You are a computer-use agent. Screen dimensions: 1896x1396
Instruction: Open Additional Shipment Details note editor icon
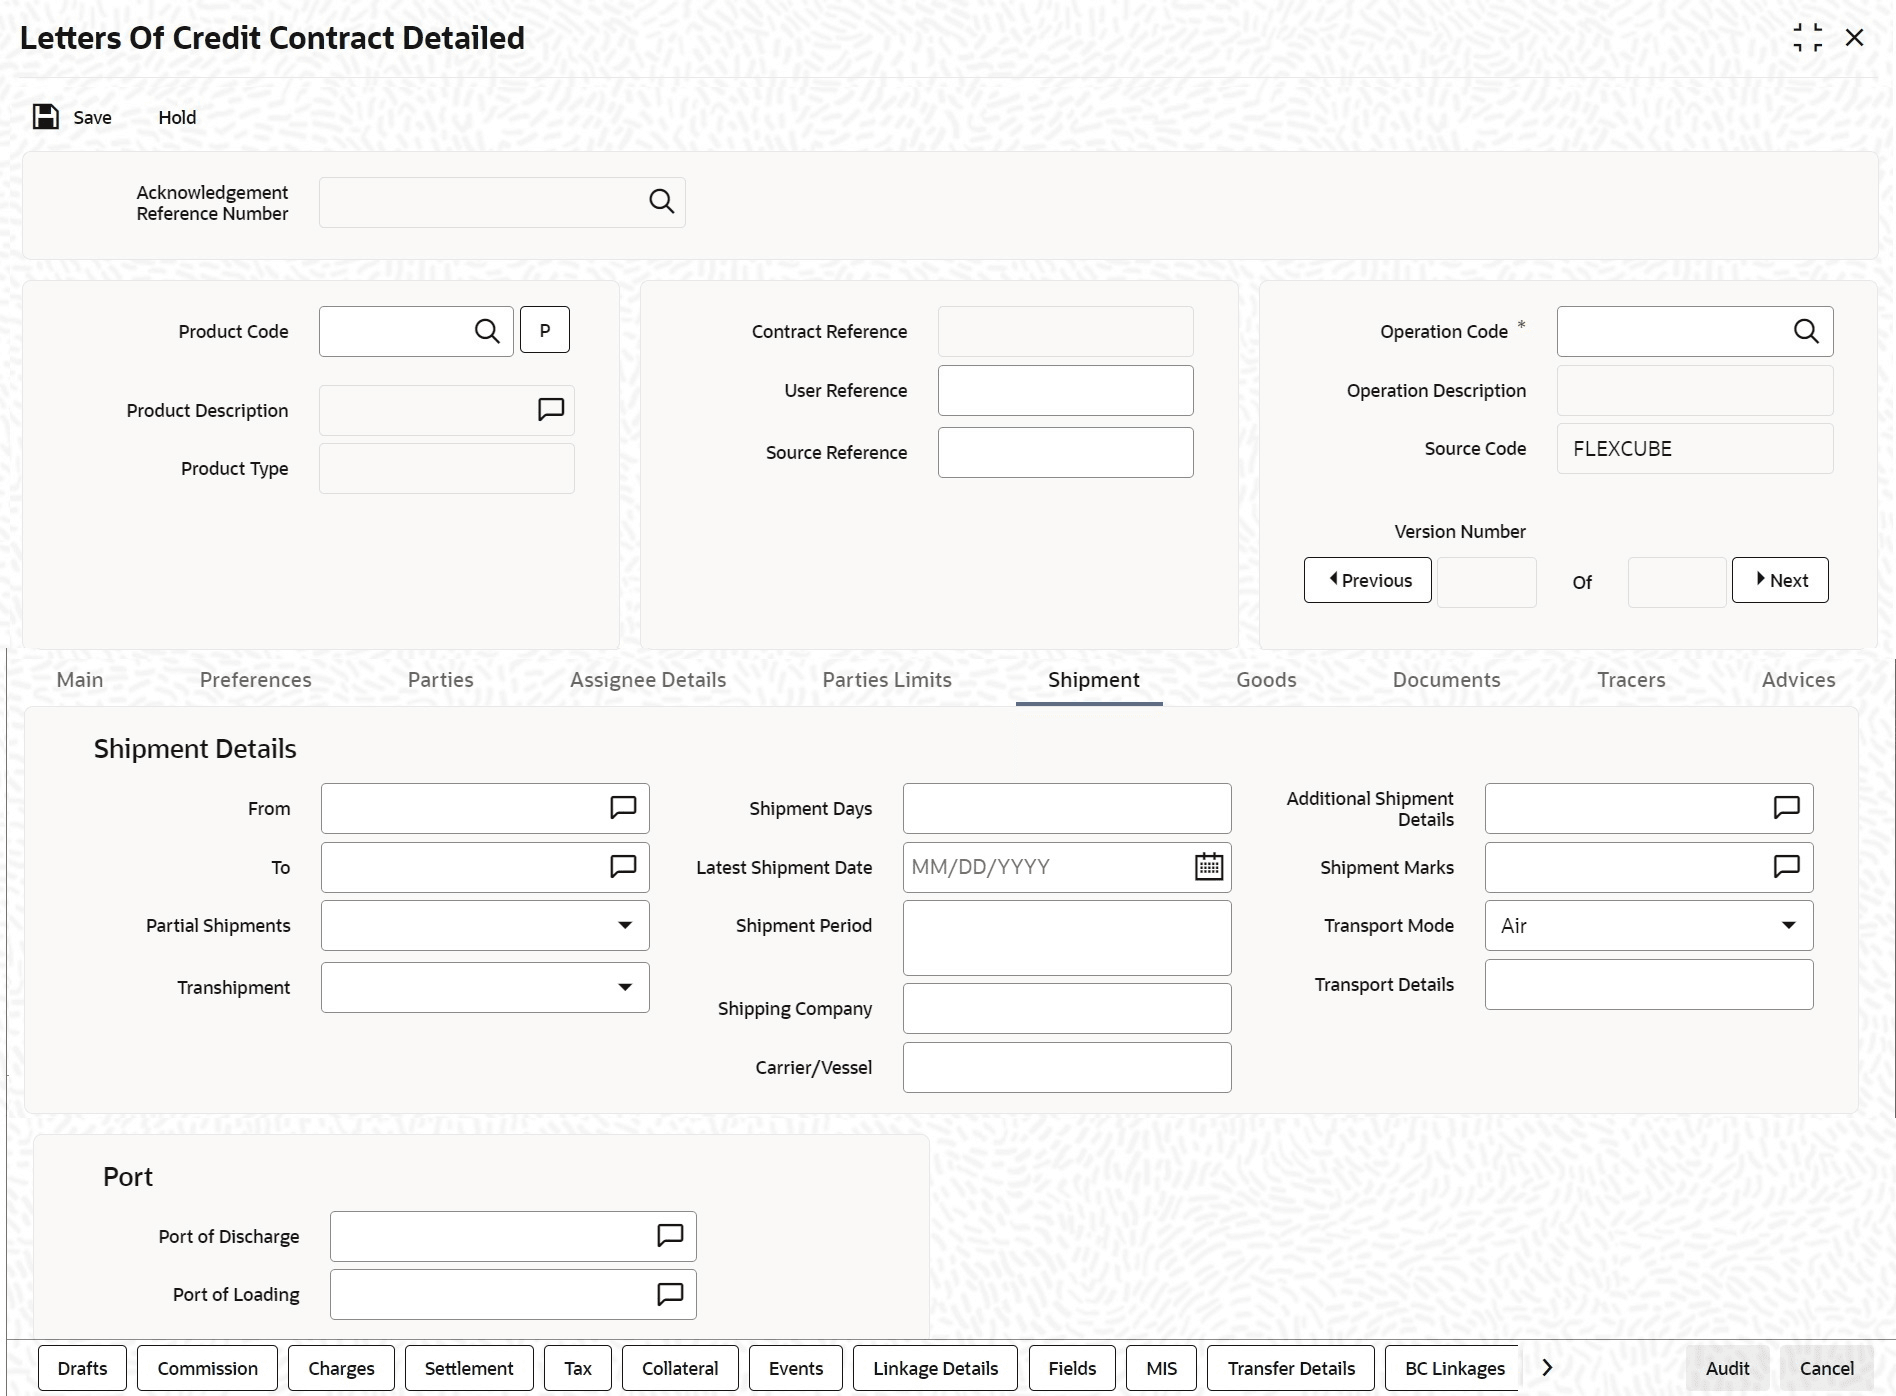click(x=1786, y=808)
